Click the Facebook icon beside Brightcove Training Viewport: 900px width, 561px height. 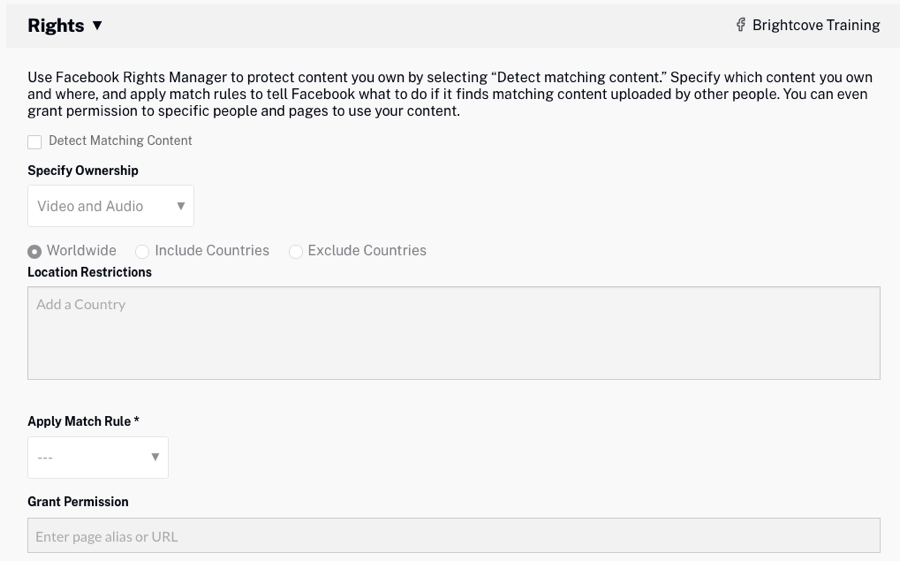pyautogui.click(x=739, y=26)
